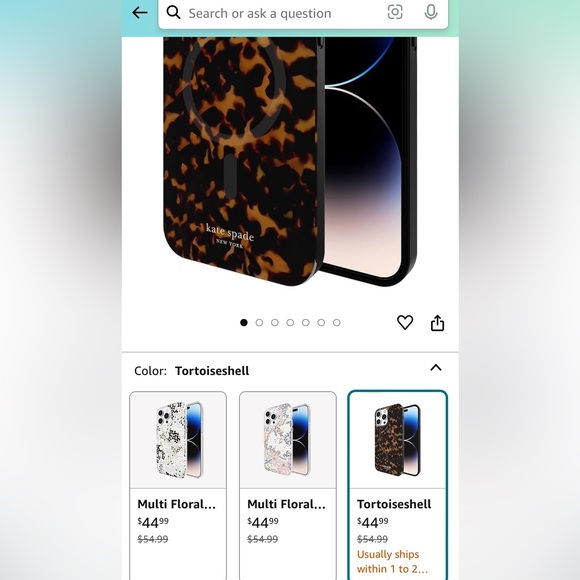580x580 pixels.
Task: Select the second Multi Floral color option
Action: pyautogui.click(x=288, y=485)
